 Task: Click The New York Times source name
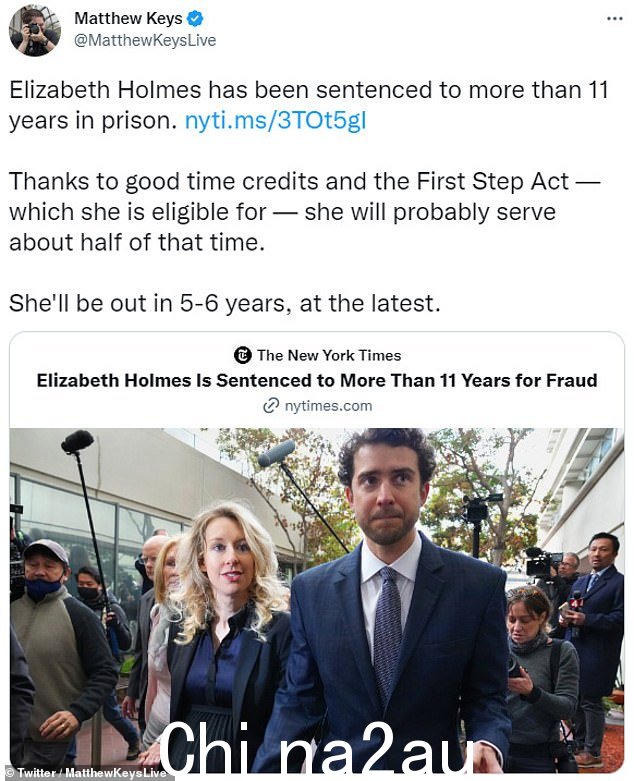pyautogui.click(x=329, y=355)
